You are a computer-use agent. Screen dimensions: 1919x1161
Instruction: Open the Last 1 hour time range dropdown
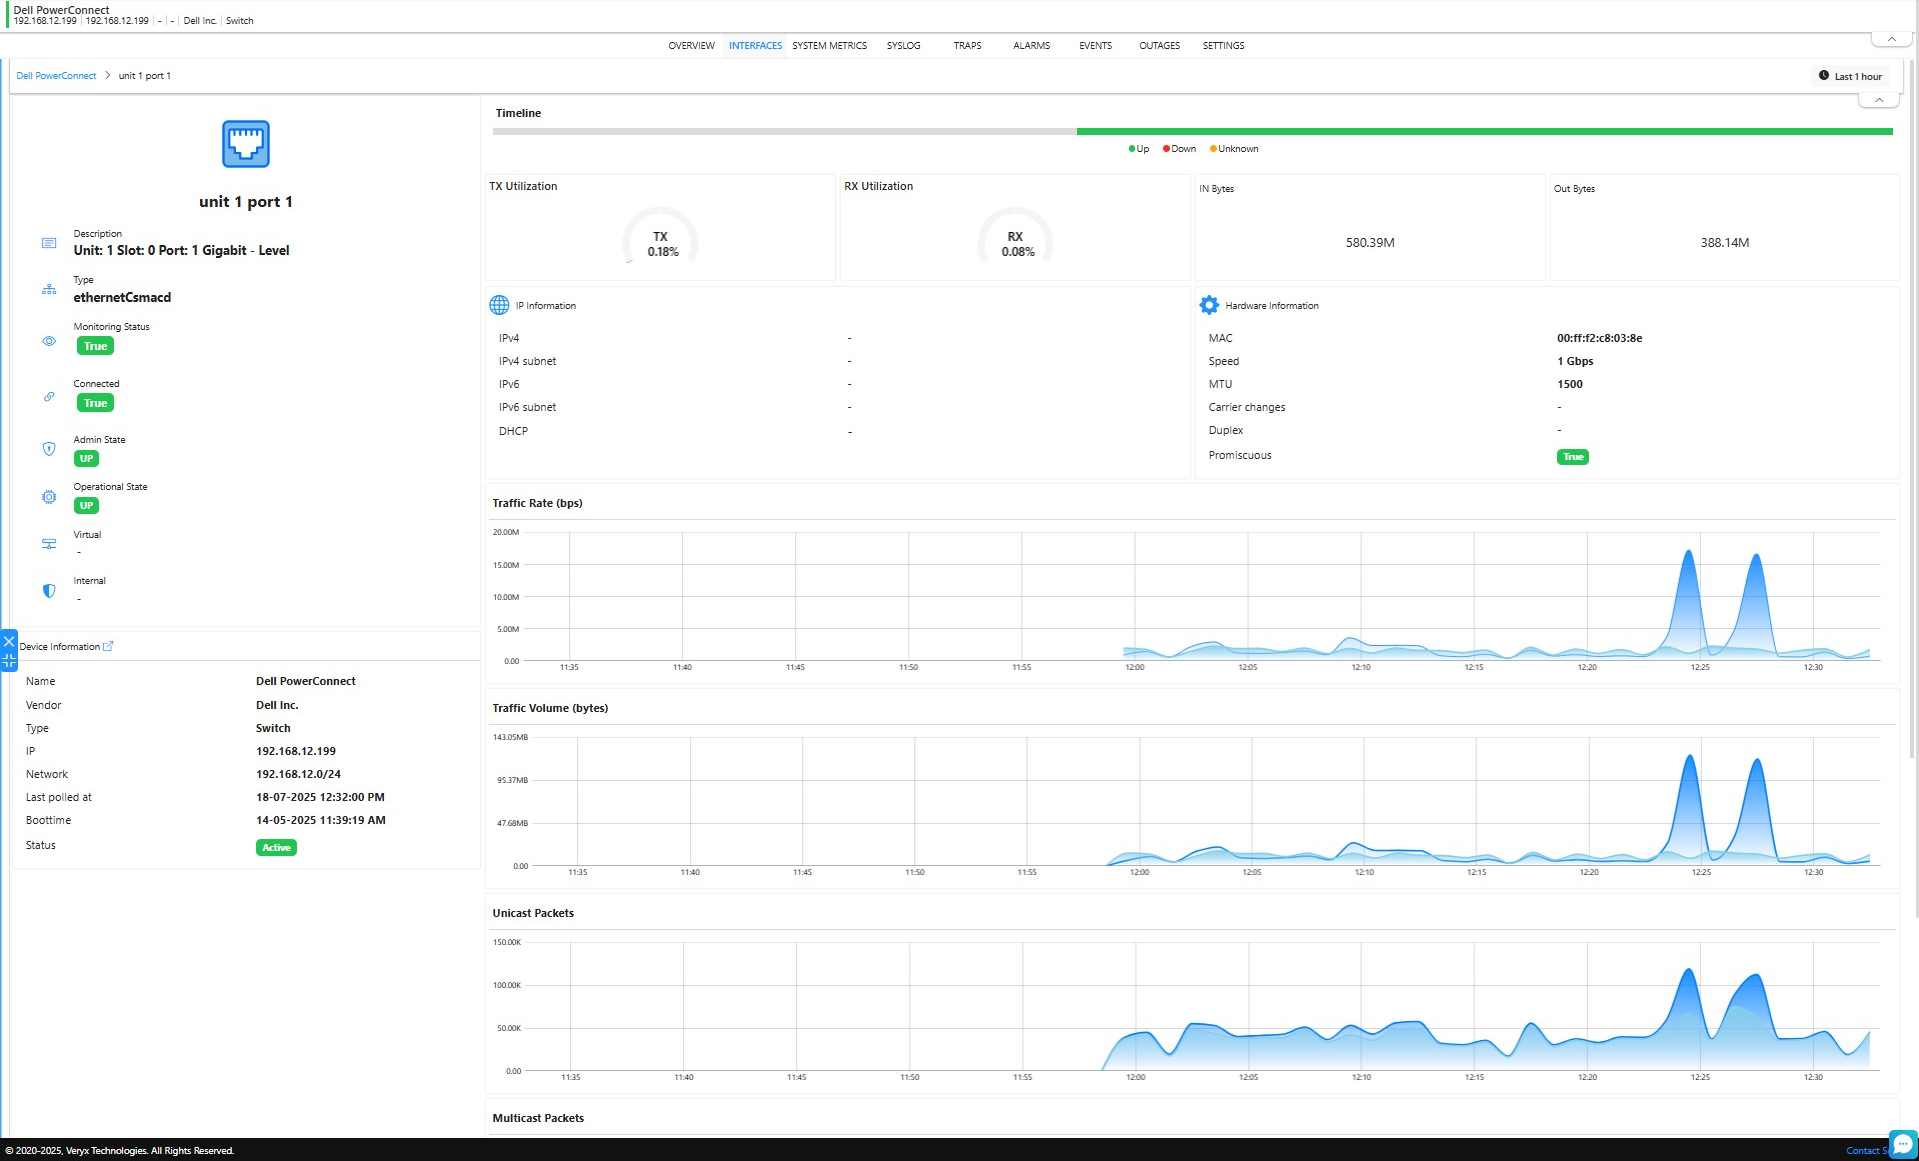pos(1850,76)
